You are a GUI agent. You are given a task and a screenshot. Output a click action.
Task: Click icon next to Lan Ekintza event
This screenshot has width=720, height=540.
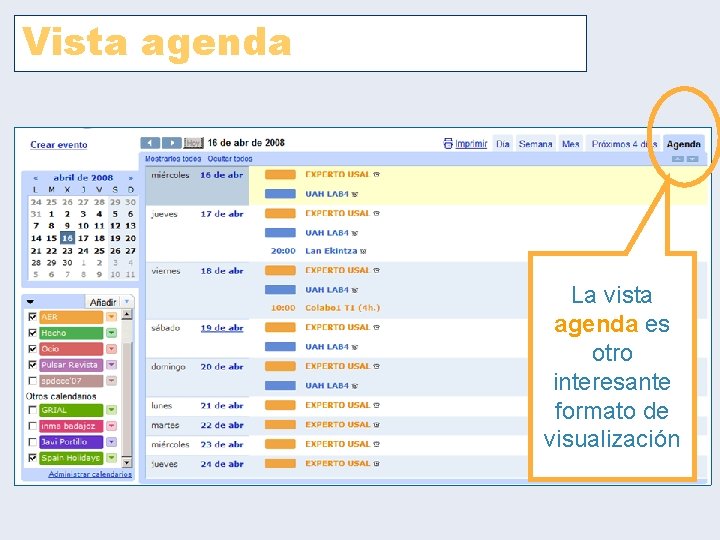pyautogui.click(x=363, y=251)
